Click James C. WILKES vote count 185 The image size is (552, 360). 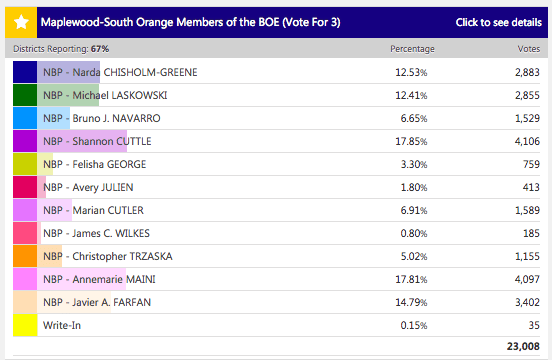pyautogui.click(x=531, y=233)
